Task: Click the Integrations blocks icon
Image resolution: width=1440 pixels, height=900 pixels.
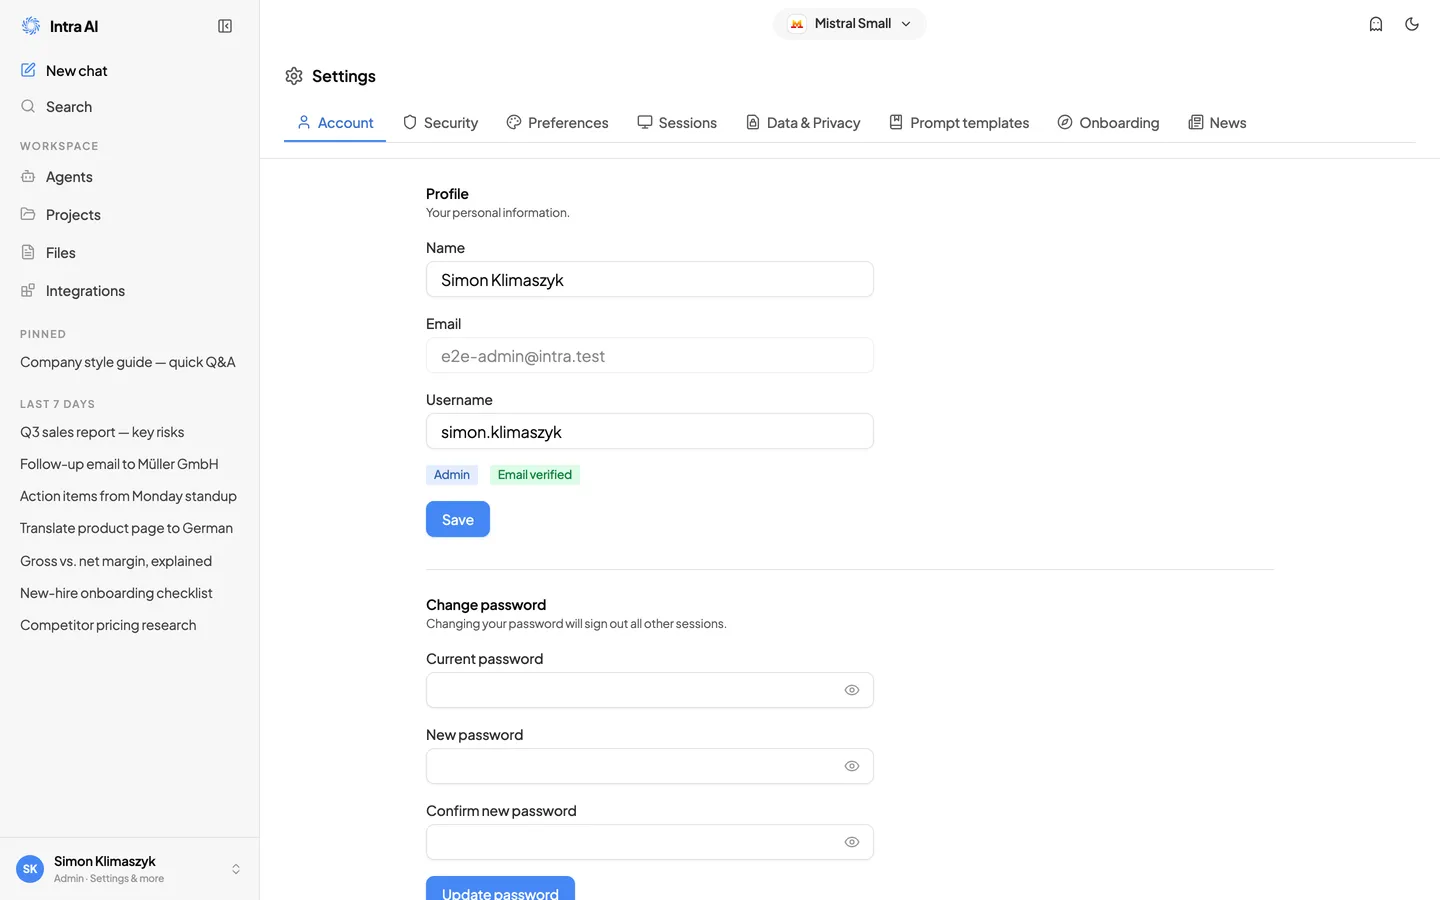Action: coord(28,290)
